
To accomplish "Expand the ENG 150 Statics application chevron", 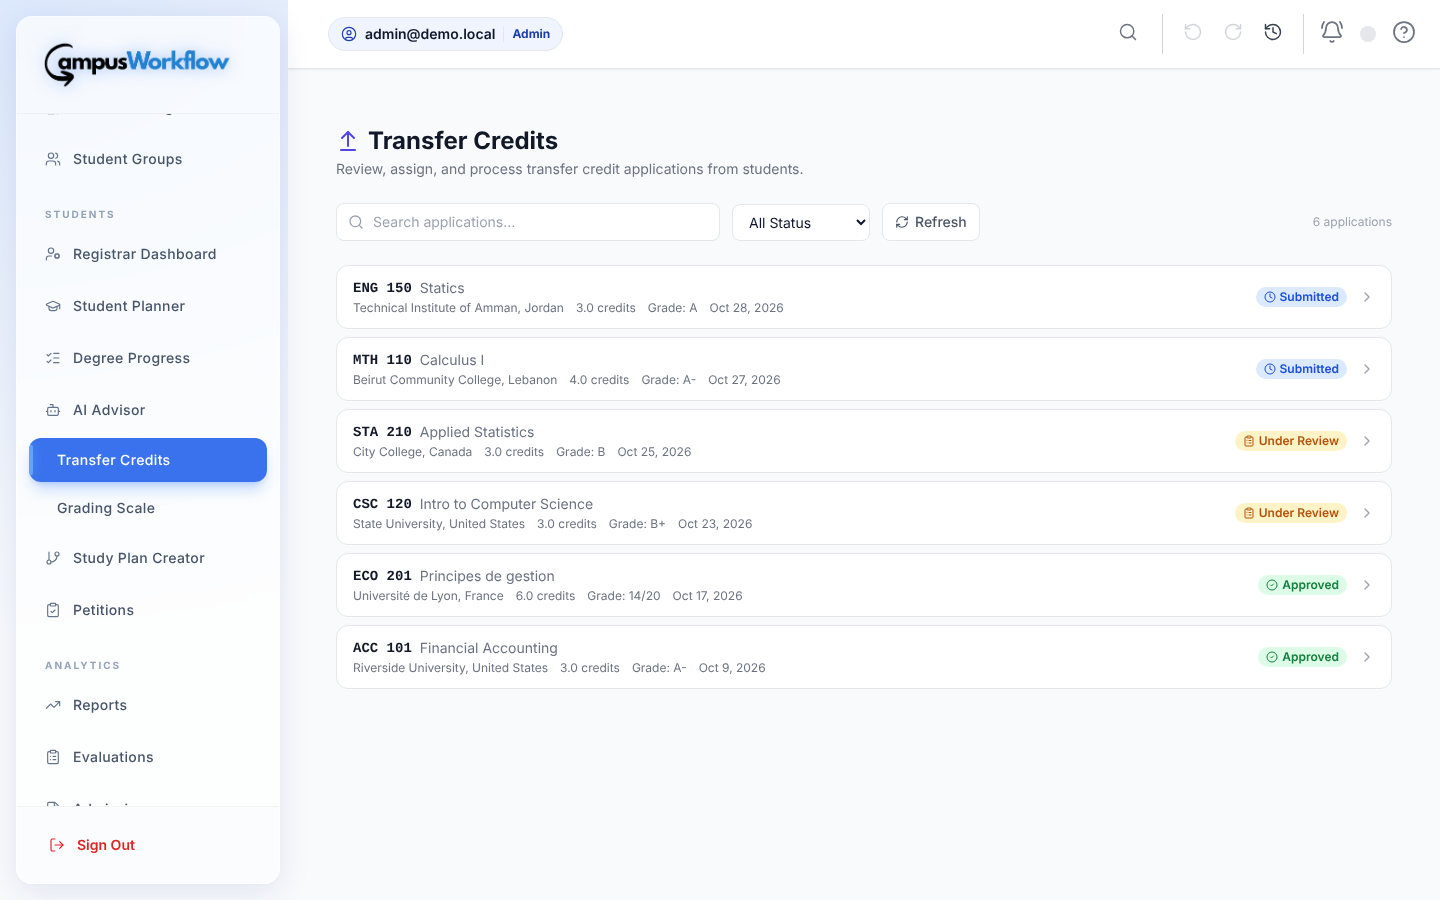I will pyautogui.click(x=1367, y=297).
